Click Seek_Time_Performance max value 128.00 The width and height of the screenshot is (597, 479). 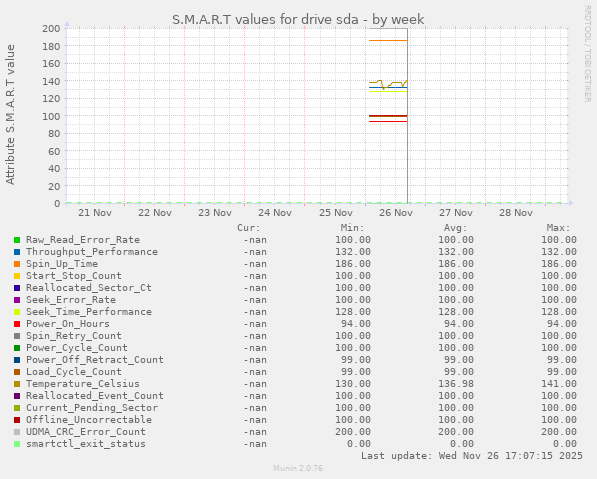coord(559,312)
